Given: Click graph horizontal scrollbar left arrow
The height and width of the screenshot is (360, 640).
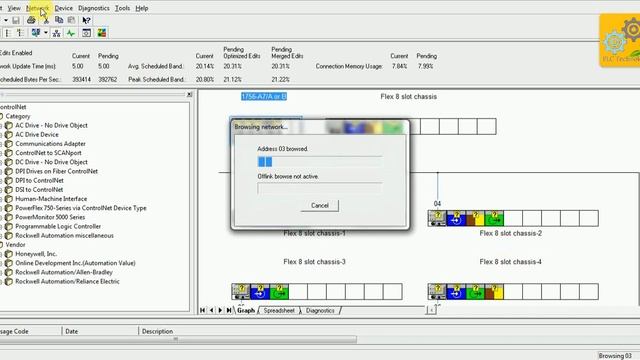Looking at the screenshot, I should coord(431,311).
